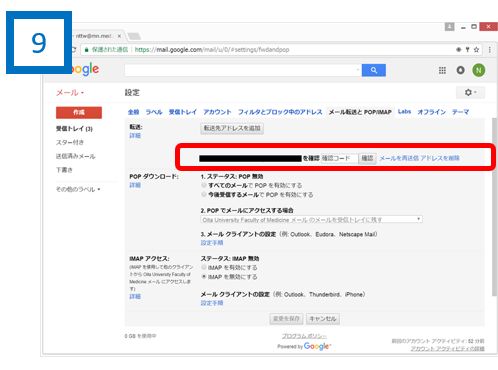Switch to Labs tab
The height and width of the screenshot is (370, 498).
click(x=404, y=112)
